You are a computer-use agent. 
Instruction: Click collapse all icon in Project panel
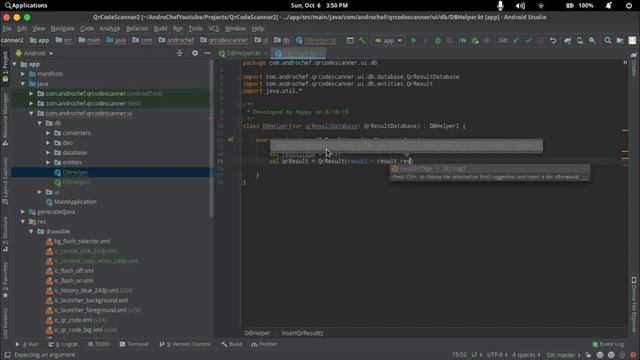(x=180, y=53)
